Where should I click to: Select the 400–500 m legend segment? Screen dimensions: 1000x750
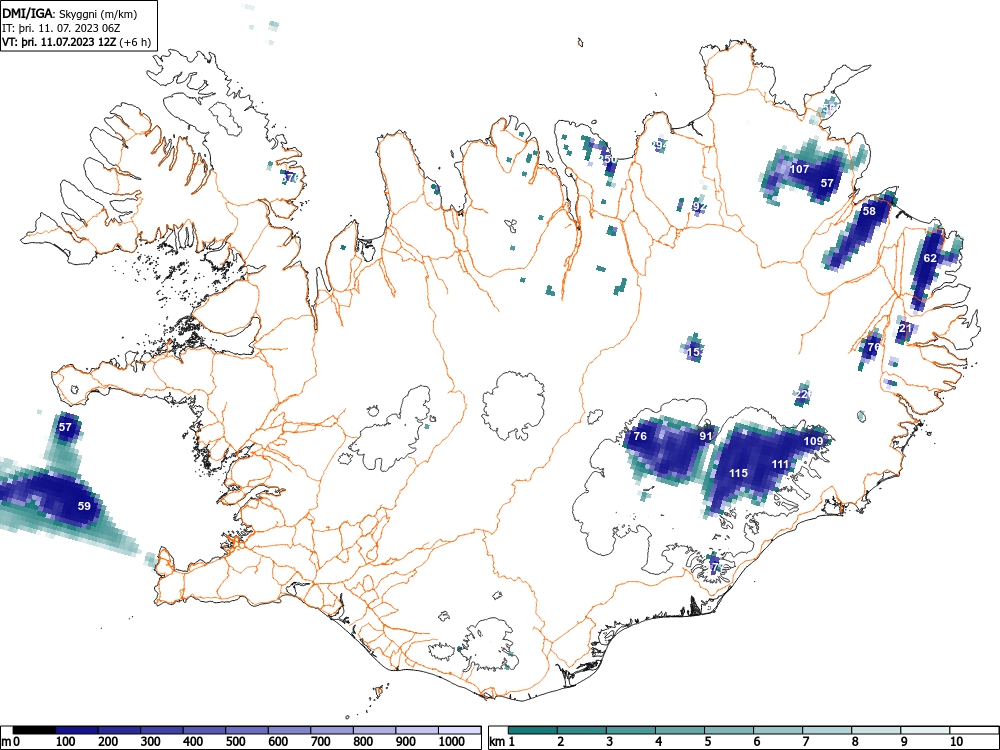pos(205,730)
